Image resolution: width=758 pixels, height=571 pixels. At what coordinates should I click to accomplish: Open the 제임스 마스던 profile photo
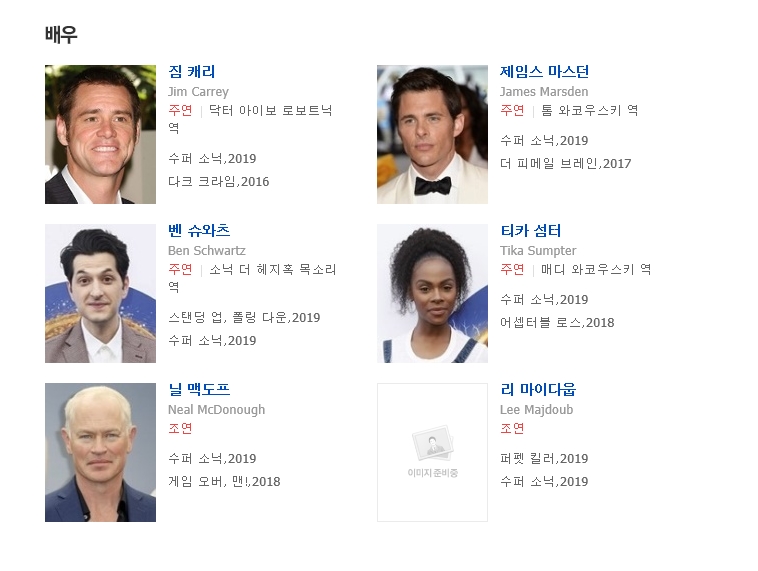coord(432,134)
